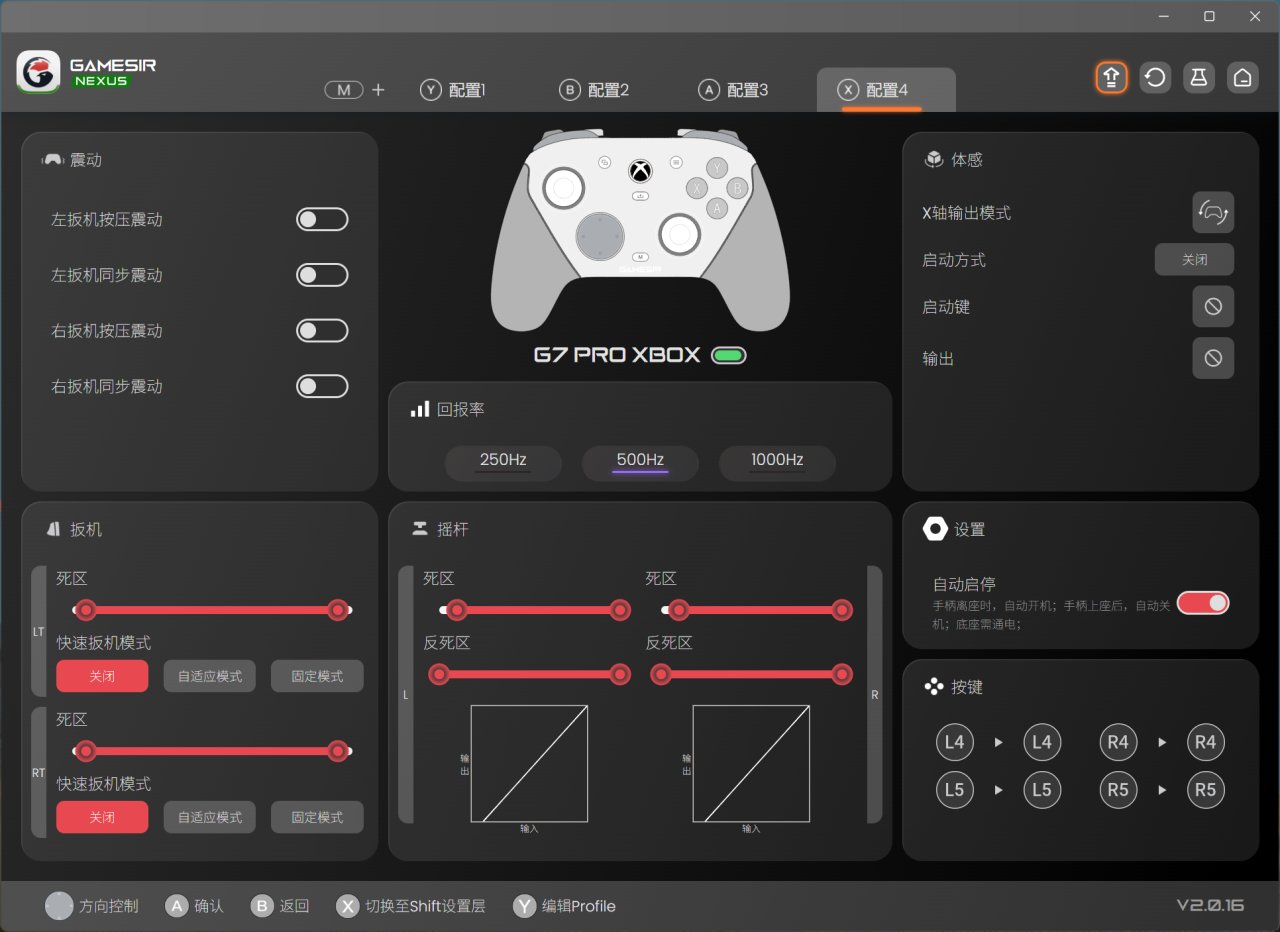Toggle 右扳机同步震动 switch

[x=322, y=386]
